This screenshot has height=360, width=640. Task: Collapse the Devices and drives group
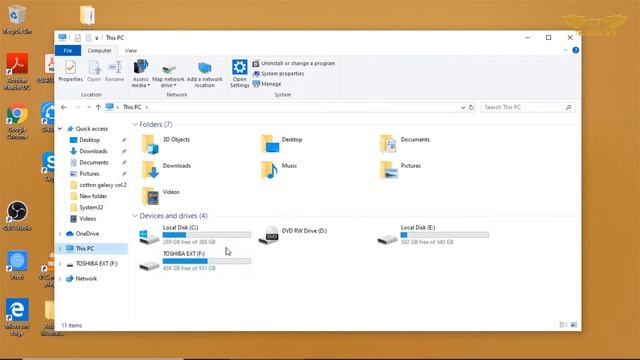[x=135, y=216]
